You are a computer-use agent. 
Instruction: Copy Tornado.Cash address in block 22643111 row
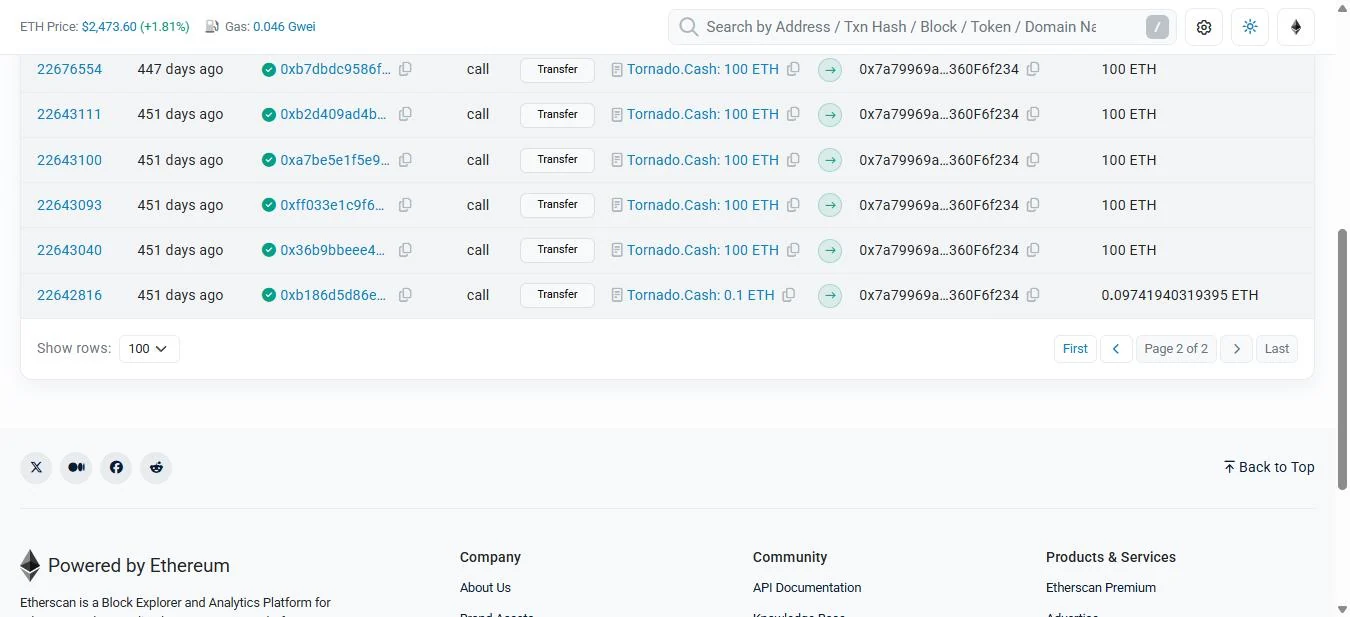tap(793, 114)
